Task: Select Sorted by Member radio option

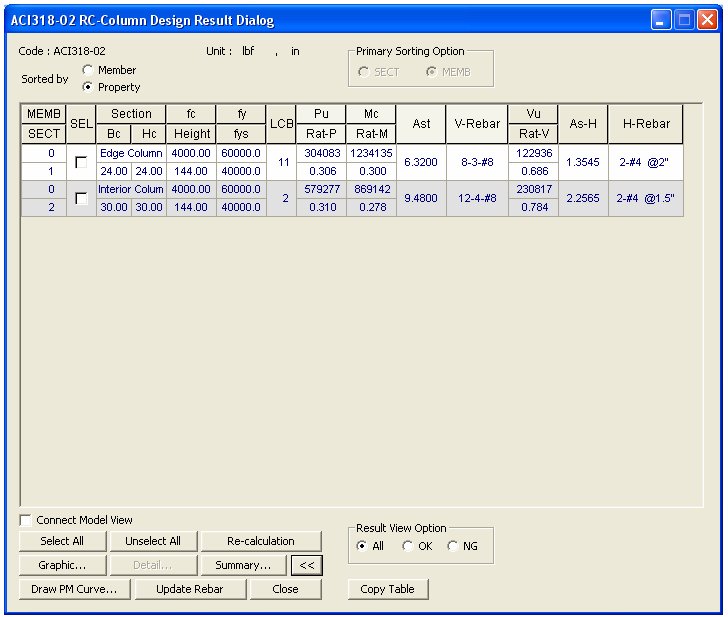Action: 88,70
